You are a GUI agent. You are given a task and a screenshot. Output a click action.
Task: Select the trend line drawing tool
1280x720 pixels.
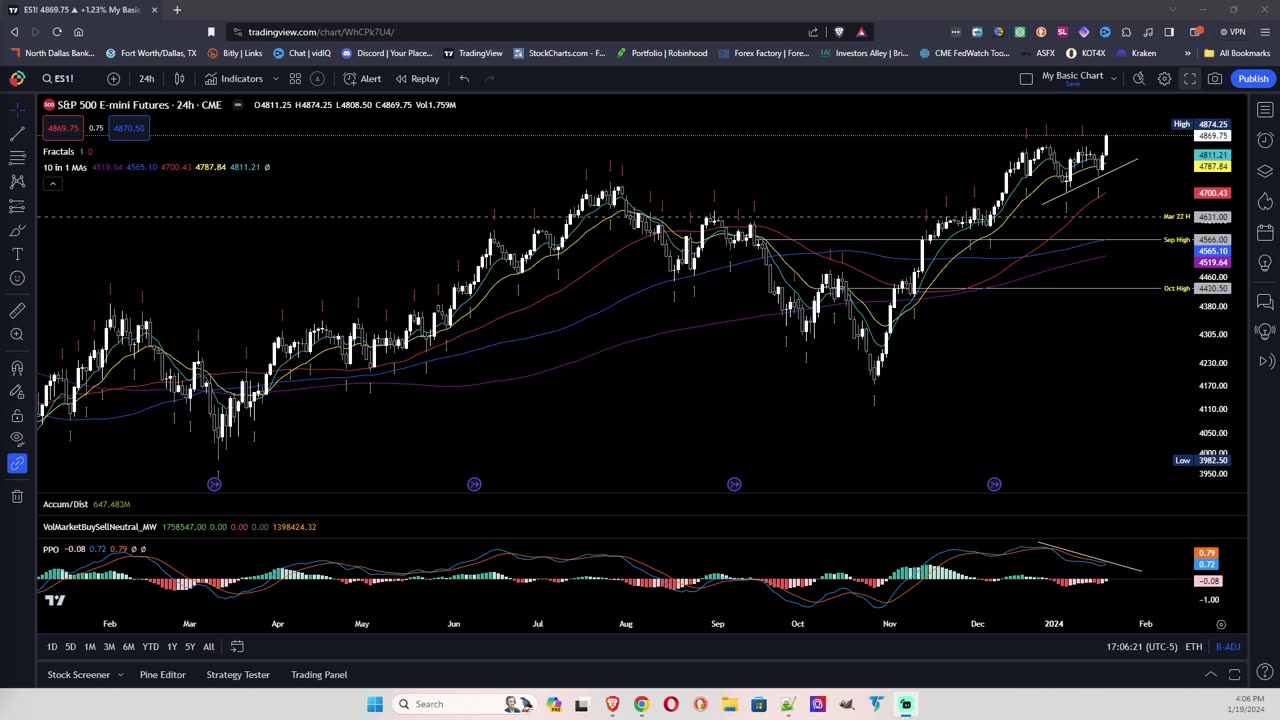tap(17, 133)
